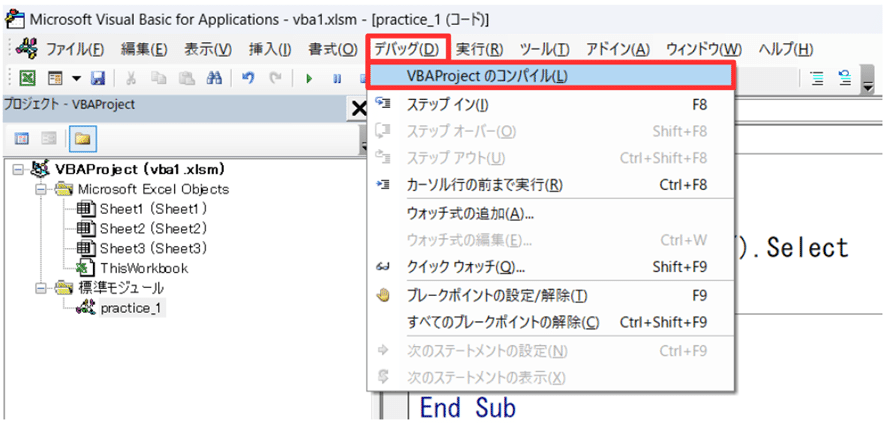The height and width of the screenshot is (423, 886).
Task: Click the Outdent toolbar icon
Action: (845, 79)
